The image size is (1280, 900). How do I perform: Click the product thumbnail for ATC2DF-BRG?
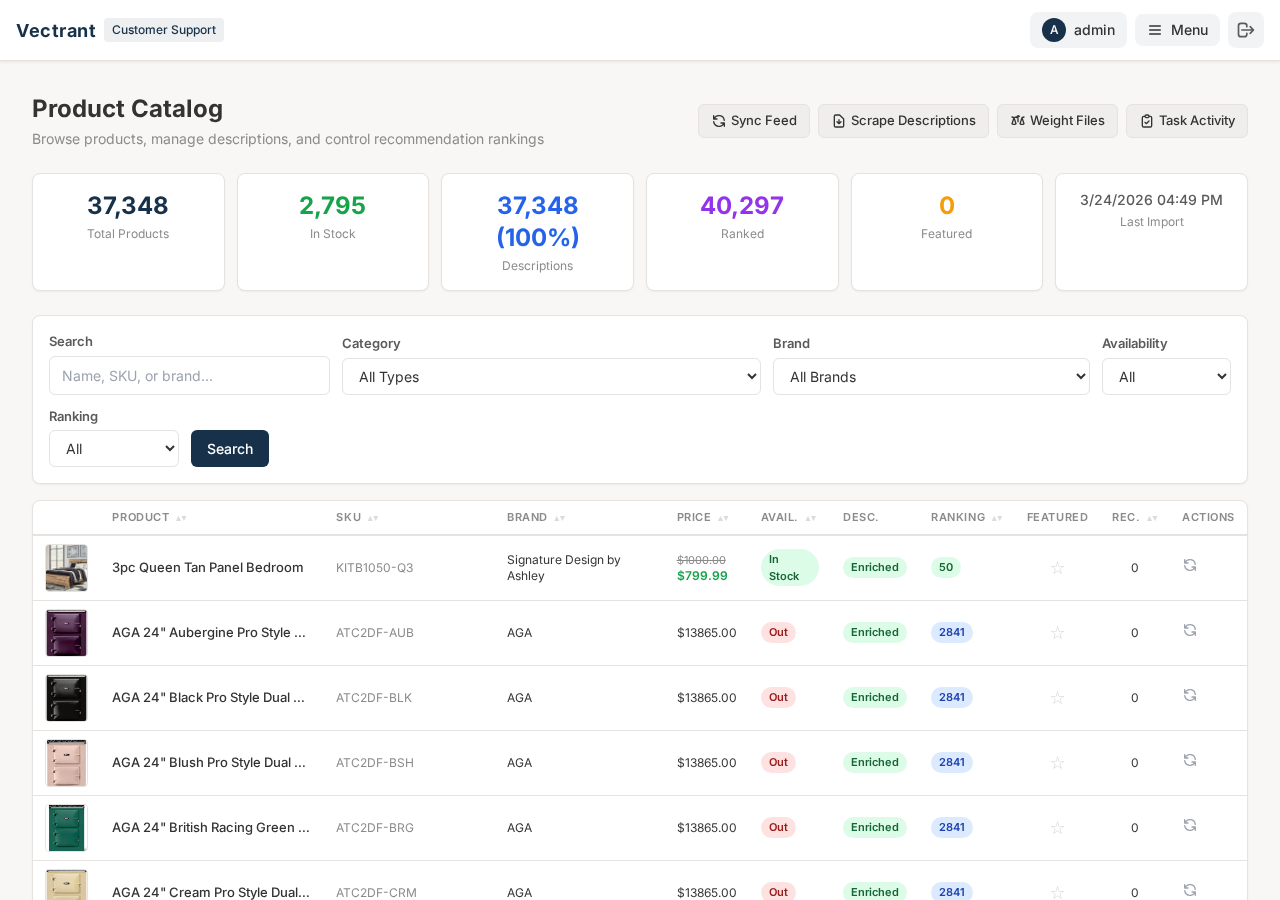point(66,827)
